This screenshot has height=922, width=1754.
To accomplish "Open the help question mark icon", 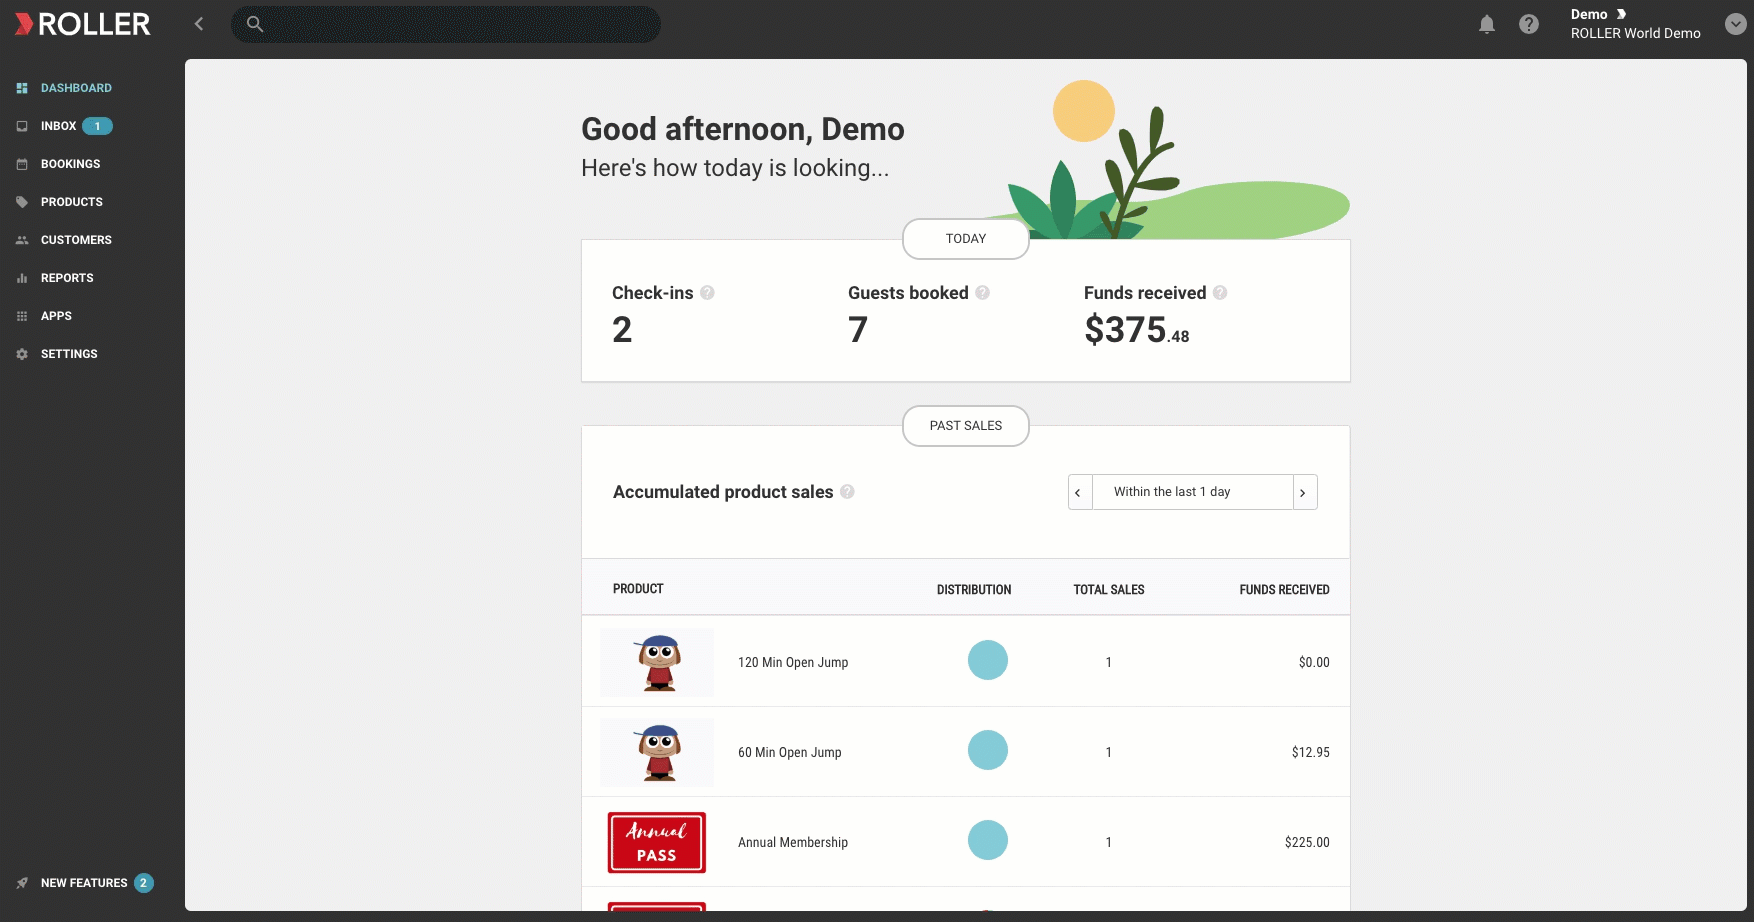I will tap(1529, 24).
